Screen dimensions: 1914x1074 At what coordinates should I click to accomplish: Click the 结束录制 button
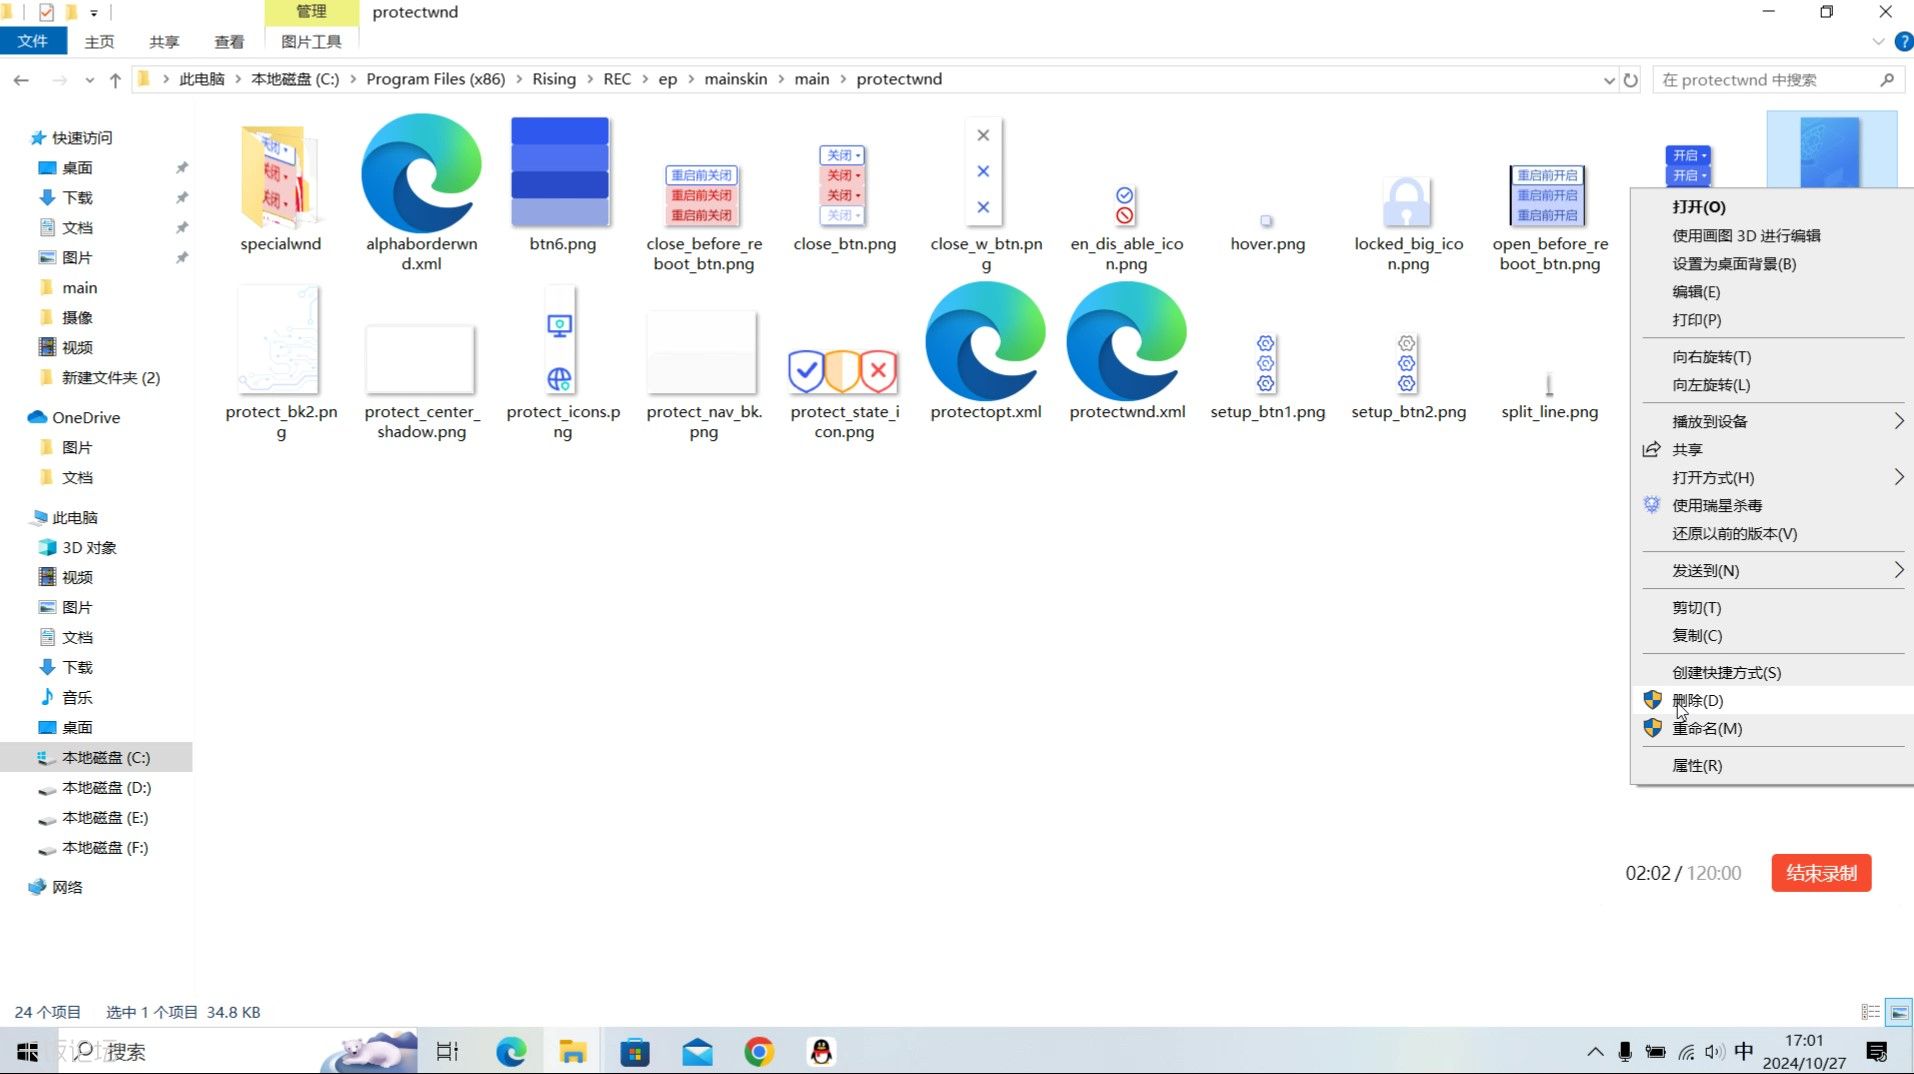pos(1821,872)
